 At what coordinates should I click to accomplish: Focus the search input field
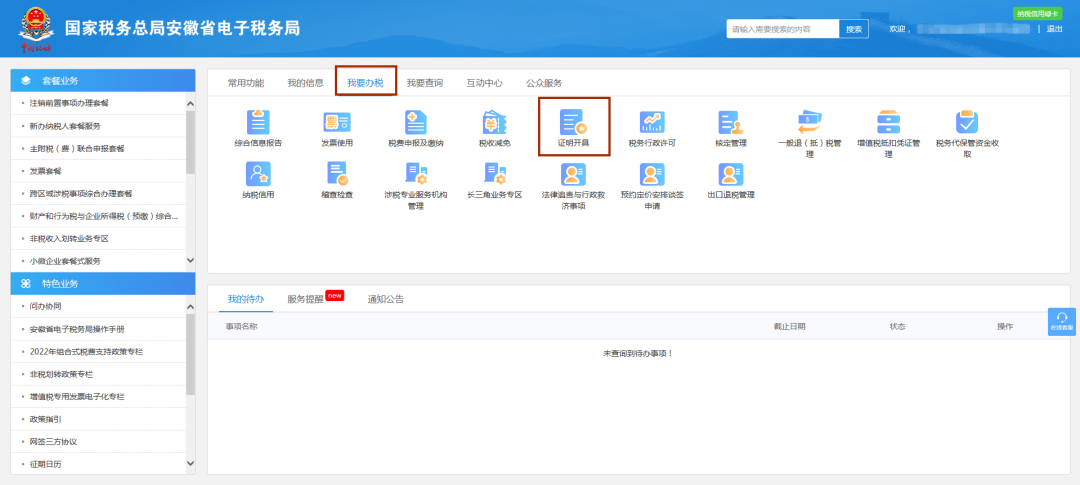click(782, 29)
